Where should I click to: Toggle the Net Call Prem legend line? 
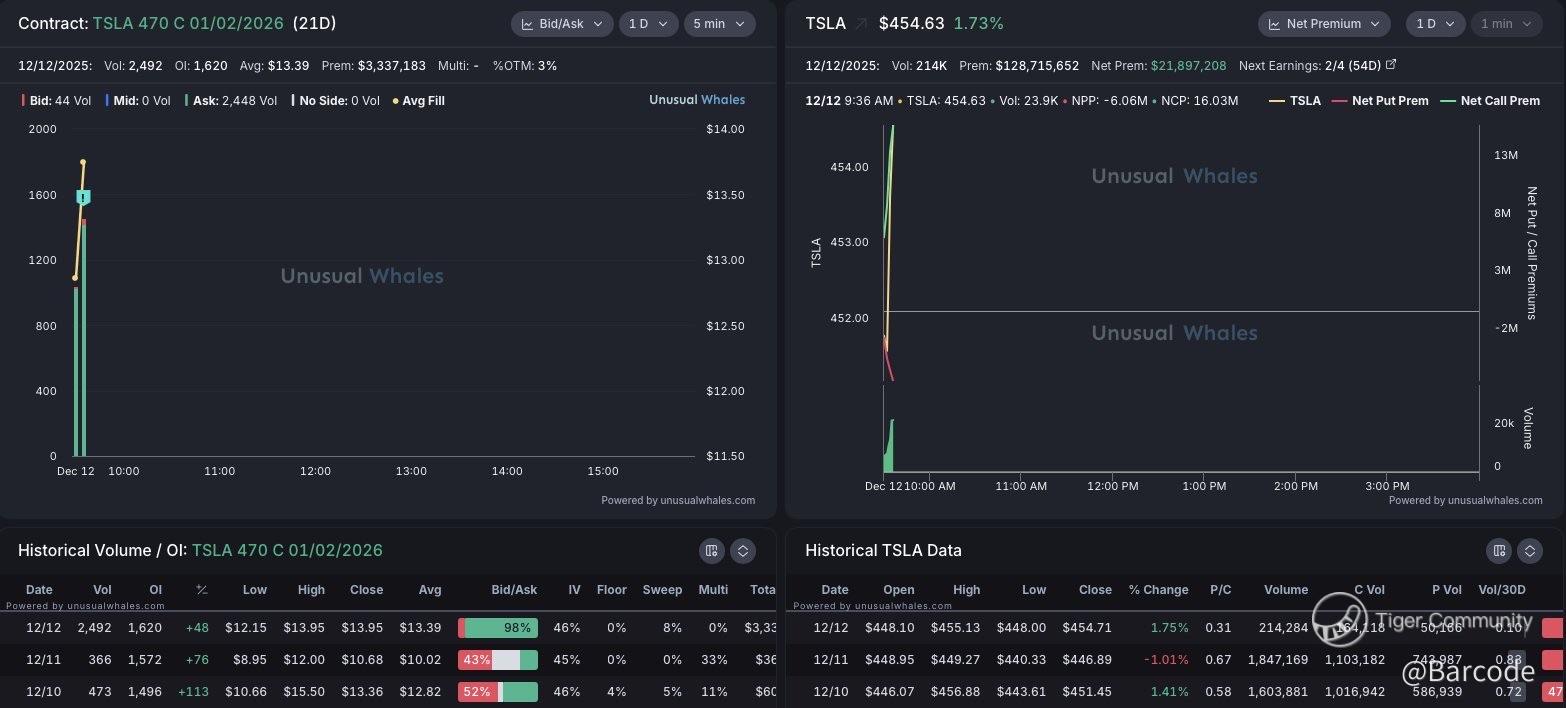coord(1491,100)
